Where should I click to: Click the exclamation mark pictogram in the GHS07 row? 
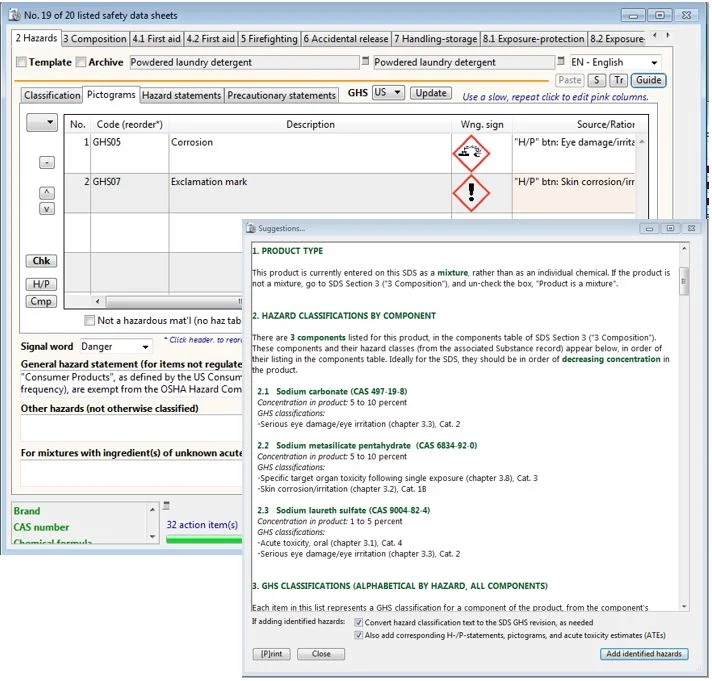471,193
